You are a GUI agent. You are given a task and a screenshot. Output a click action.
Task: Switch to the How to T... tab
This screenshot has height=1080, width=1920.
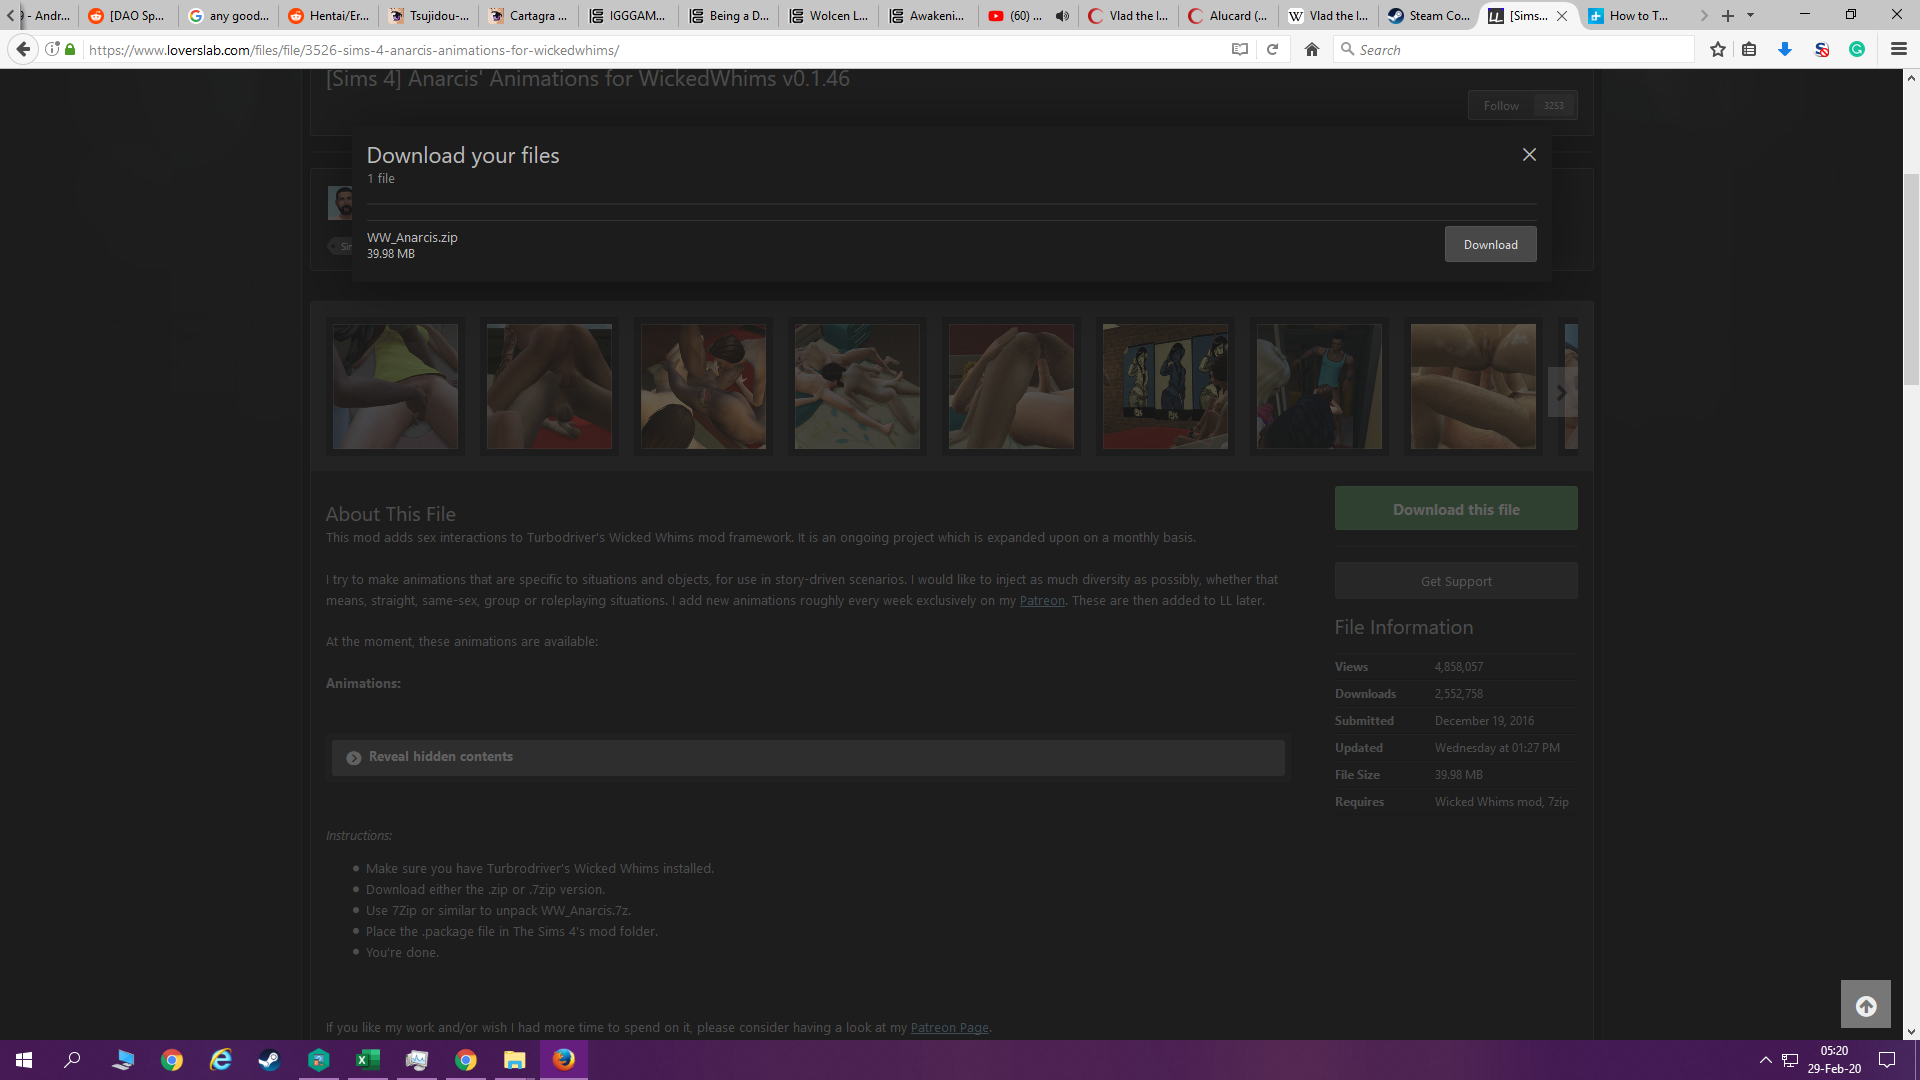[1628, 15]
